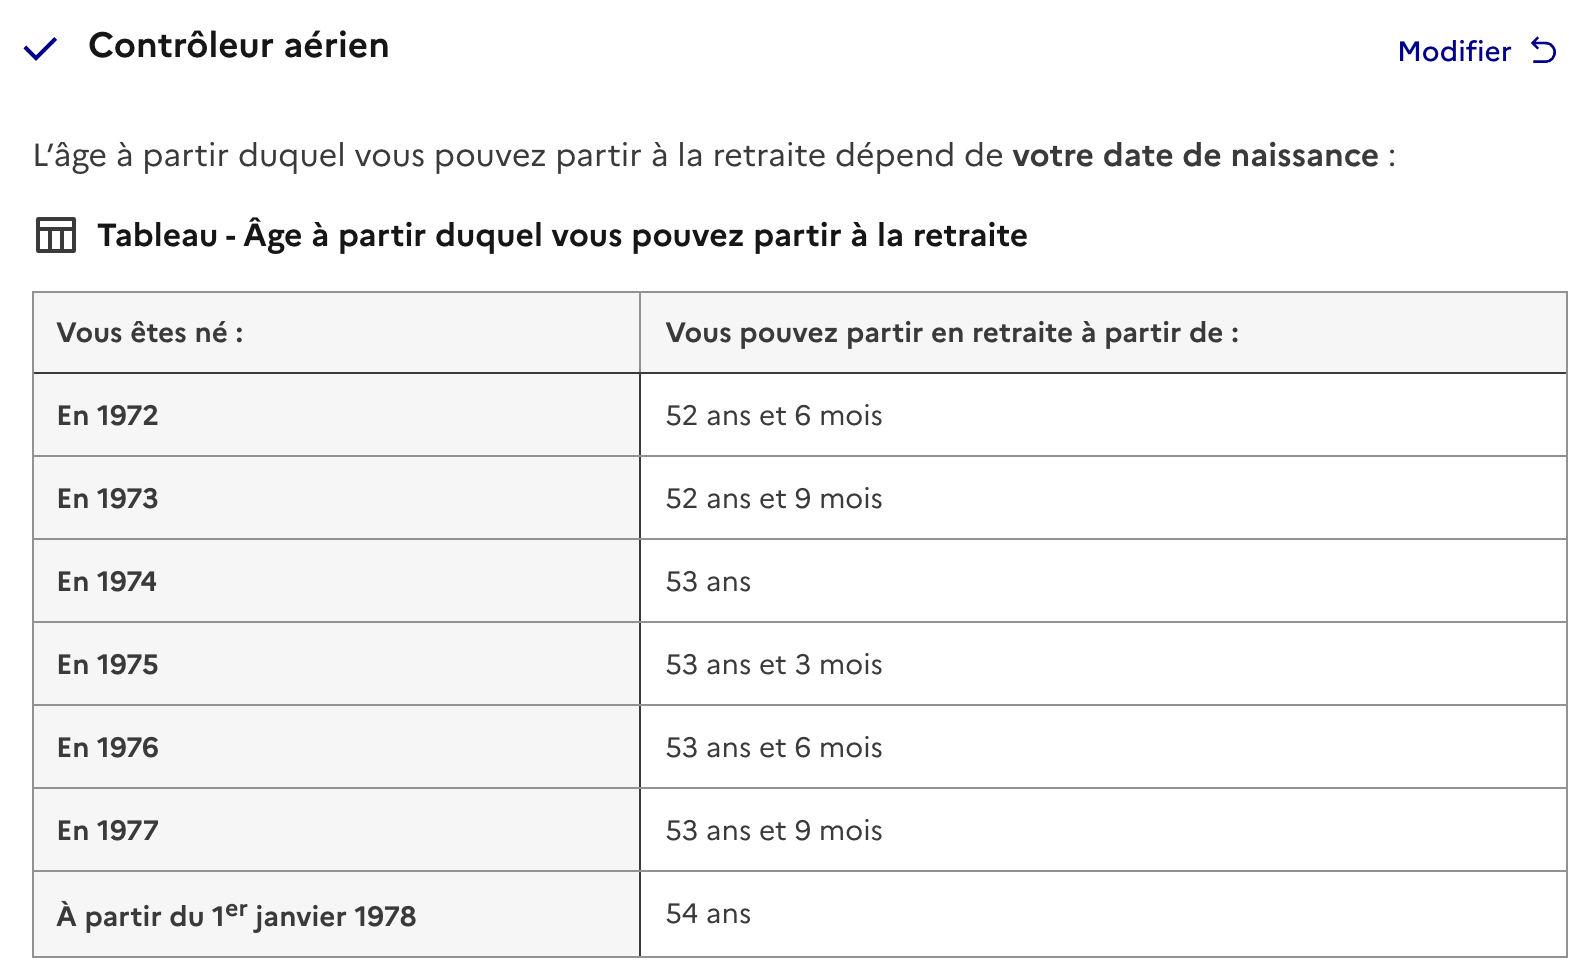Click the blue checkmark icon

[41, 49]
